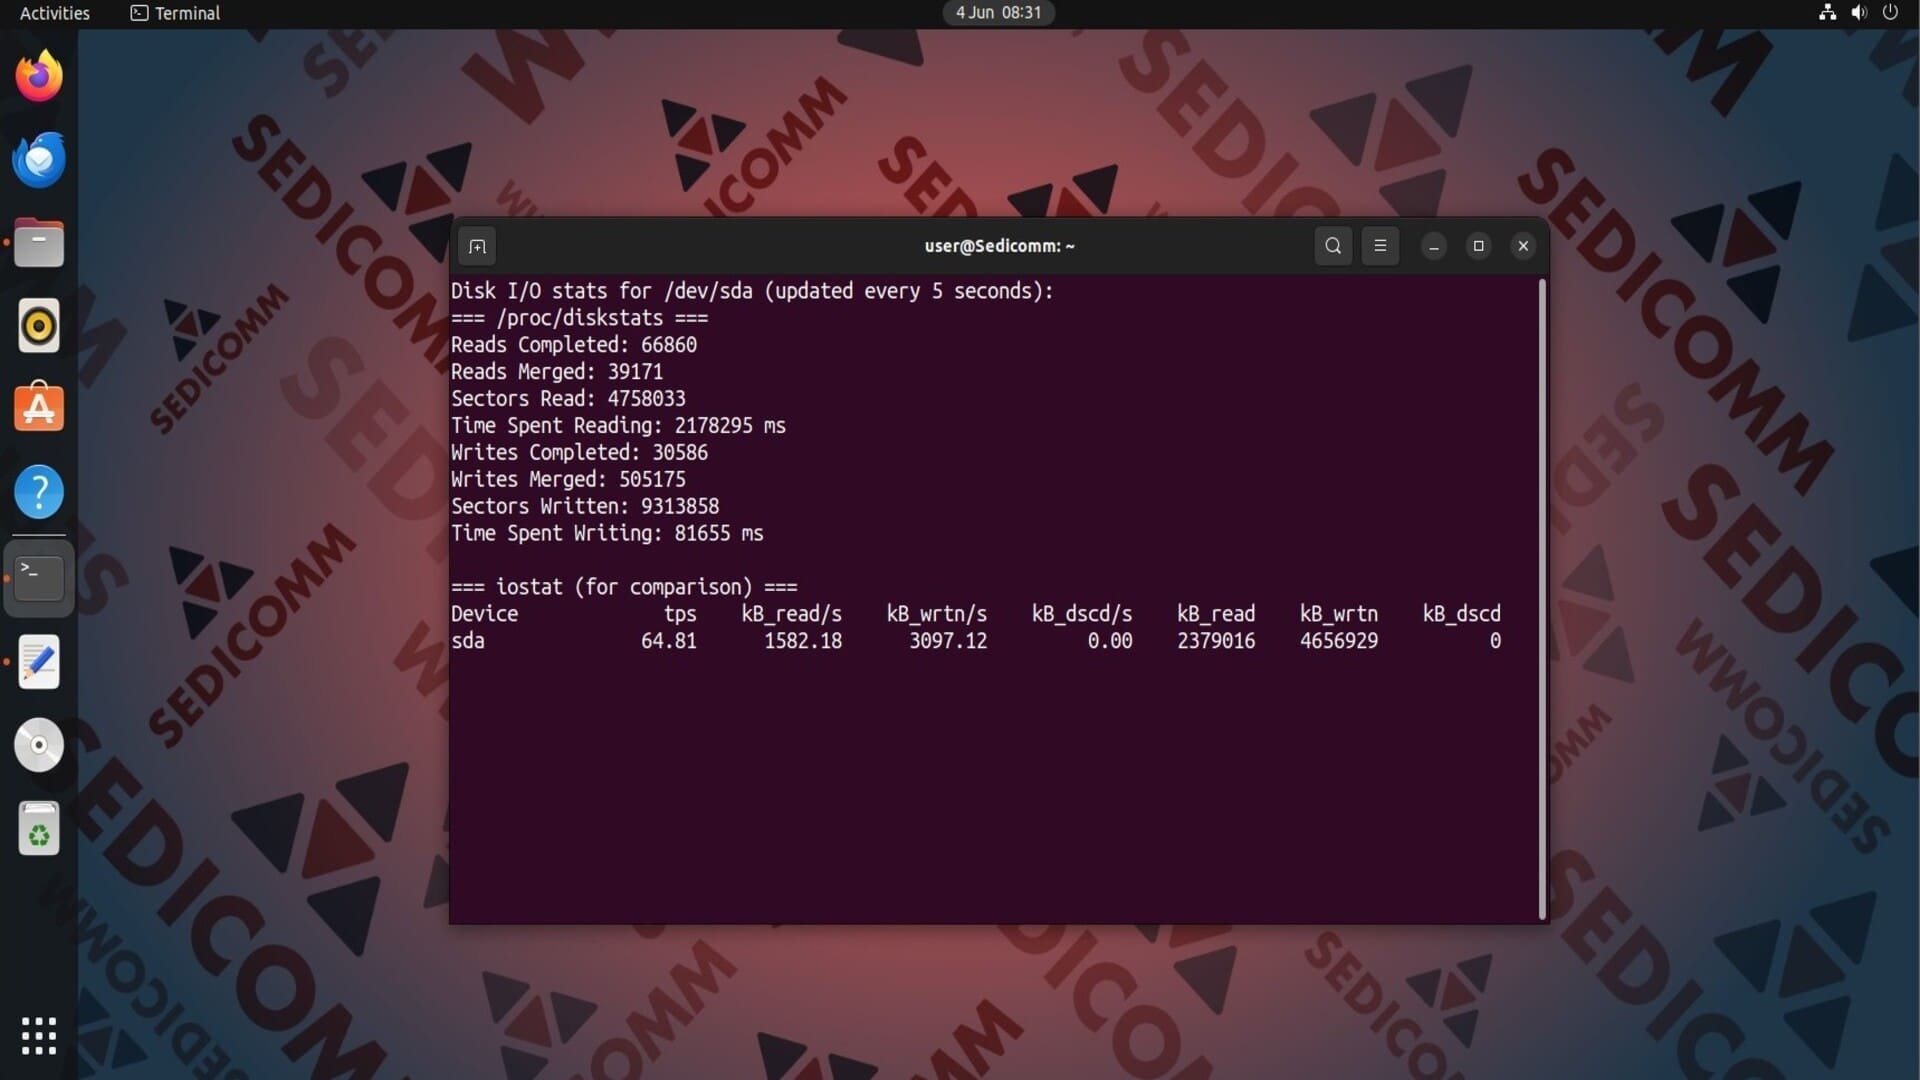
Task: Open the Trash from dock
Action: 39,829
